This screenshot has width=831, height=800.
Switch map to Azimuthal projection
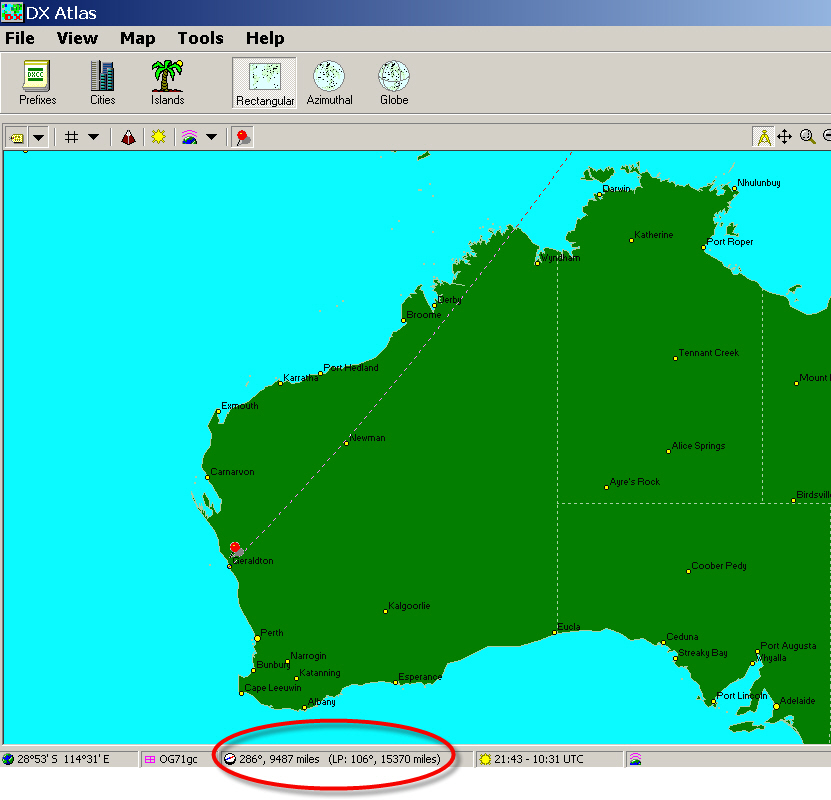point(329,80)
